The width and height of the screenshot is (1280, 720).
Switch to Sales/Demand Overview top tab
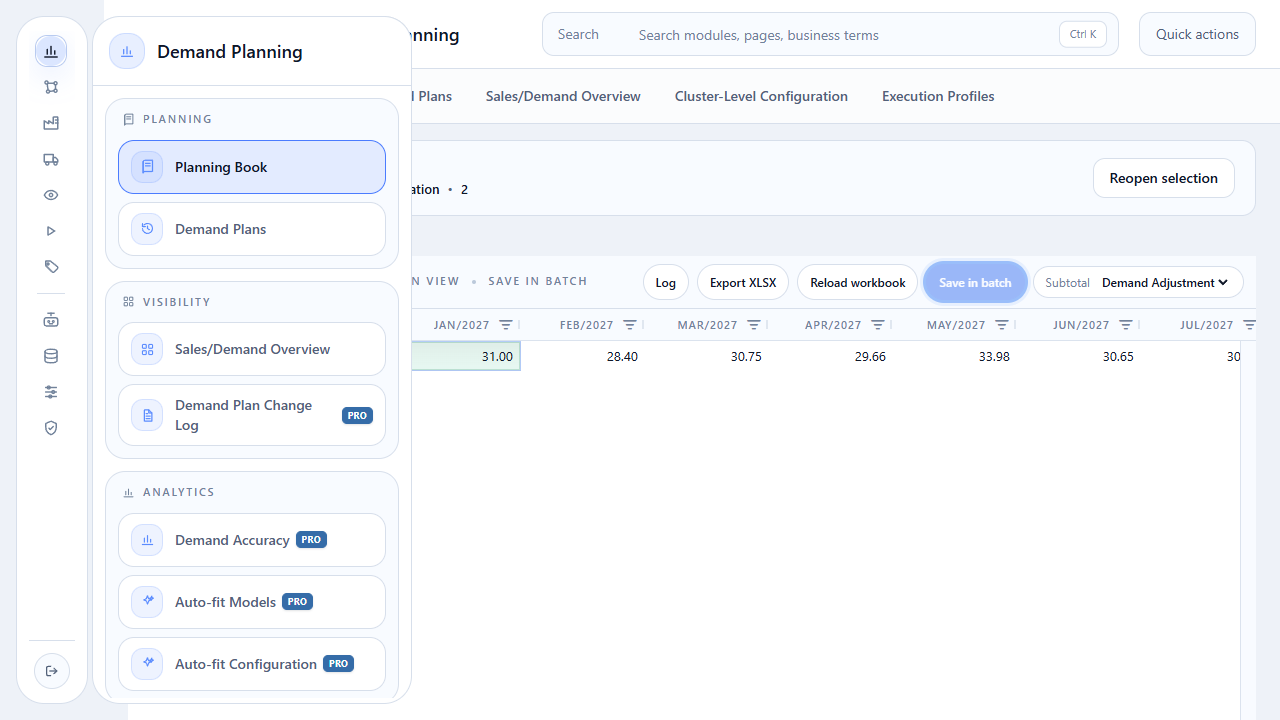[563, 96]
